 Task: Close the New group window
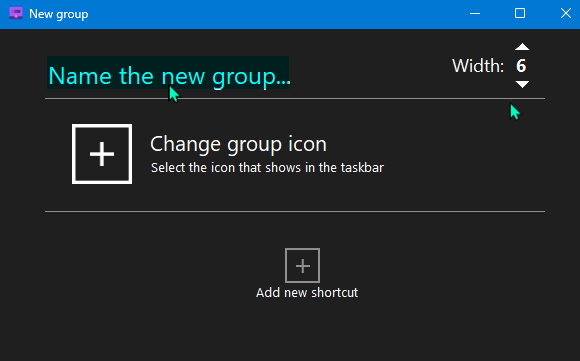tap(566, 14)
